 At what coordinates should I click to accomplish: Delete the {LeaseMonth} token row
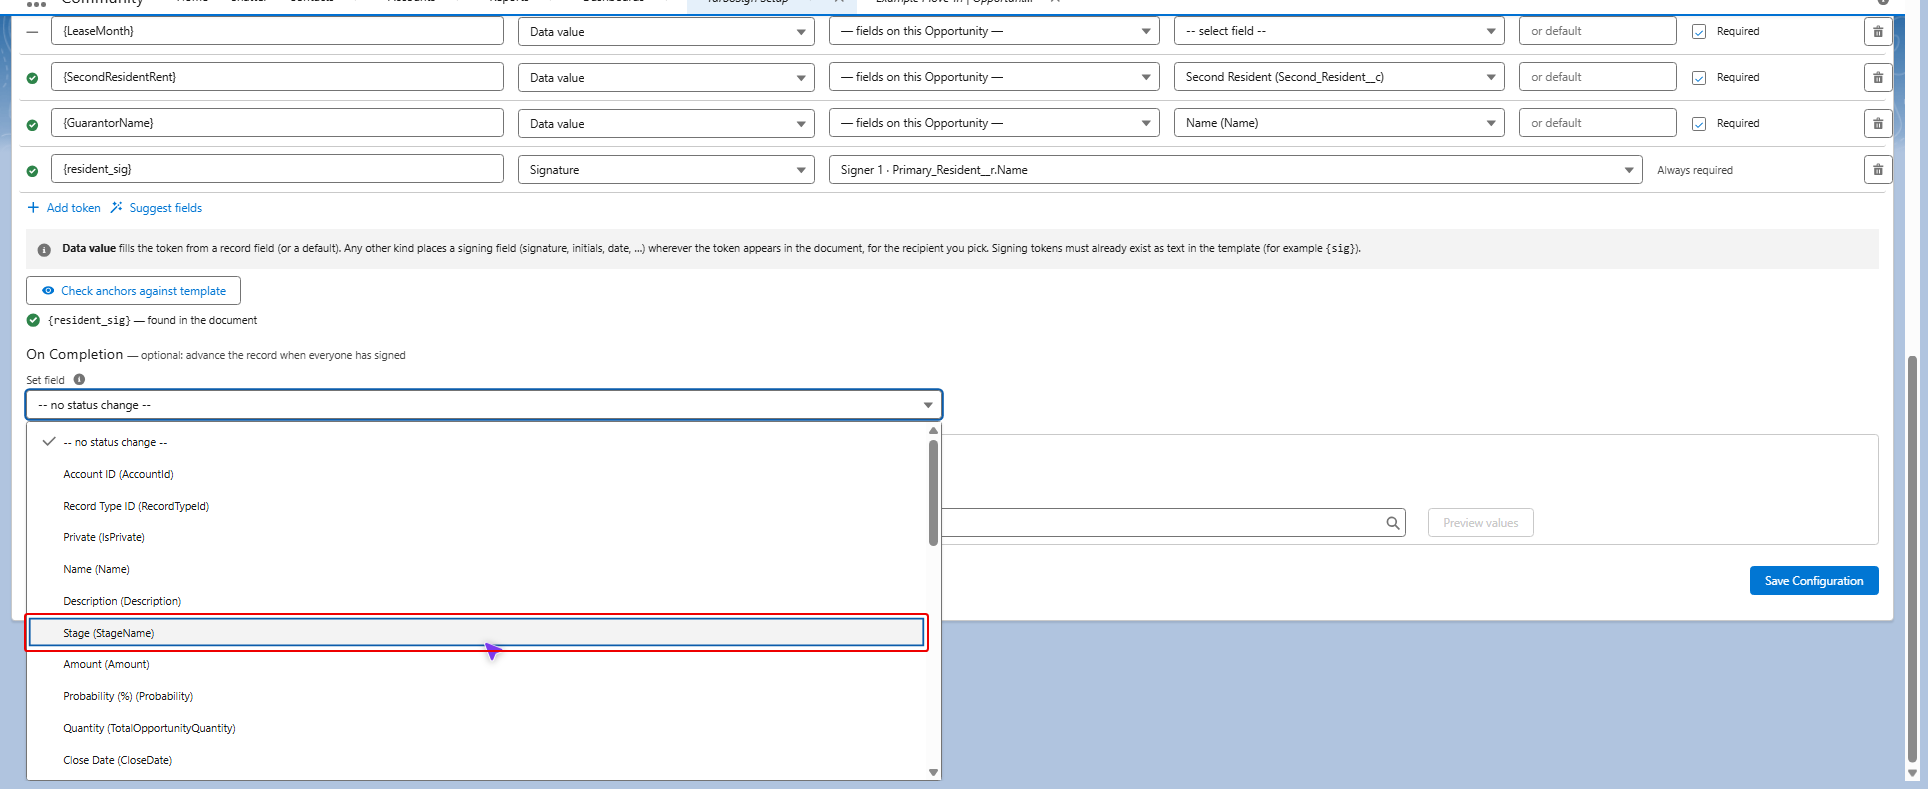pos(1878,31)
